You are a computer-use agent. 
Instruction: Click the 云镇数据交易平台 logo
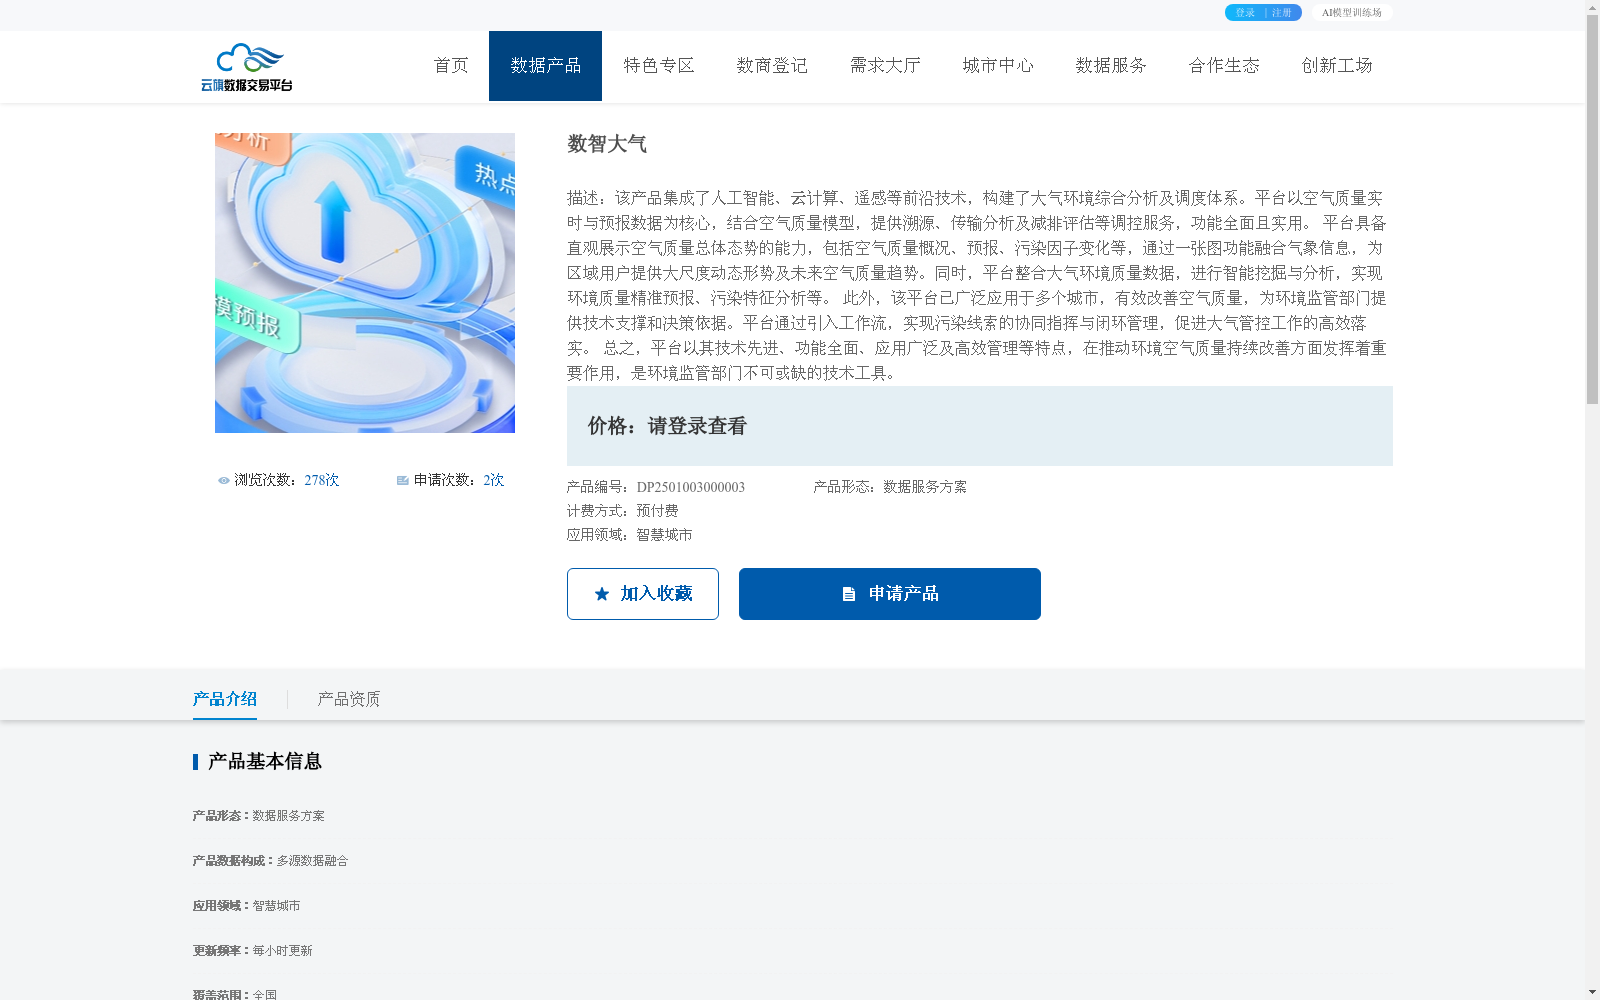[246, 67]
